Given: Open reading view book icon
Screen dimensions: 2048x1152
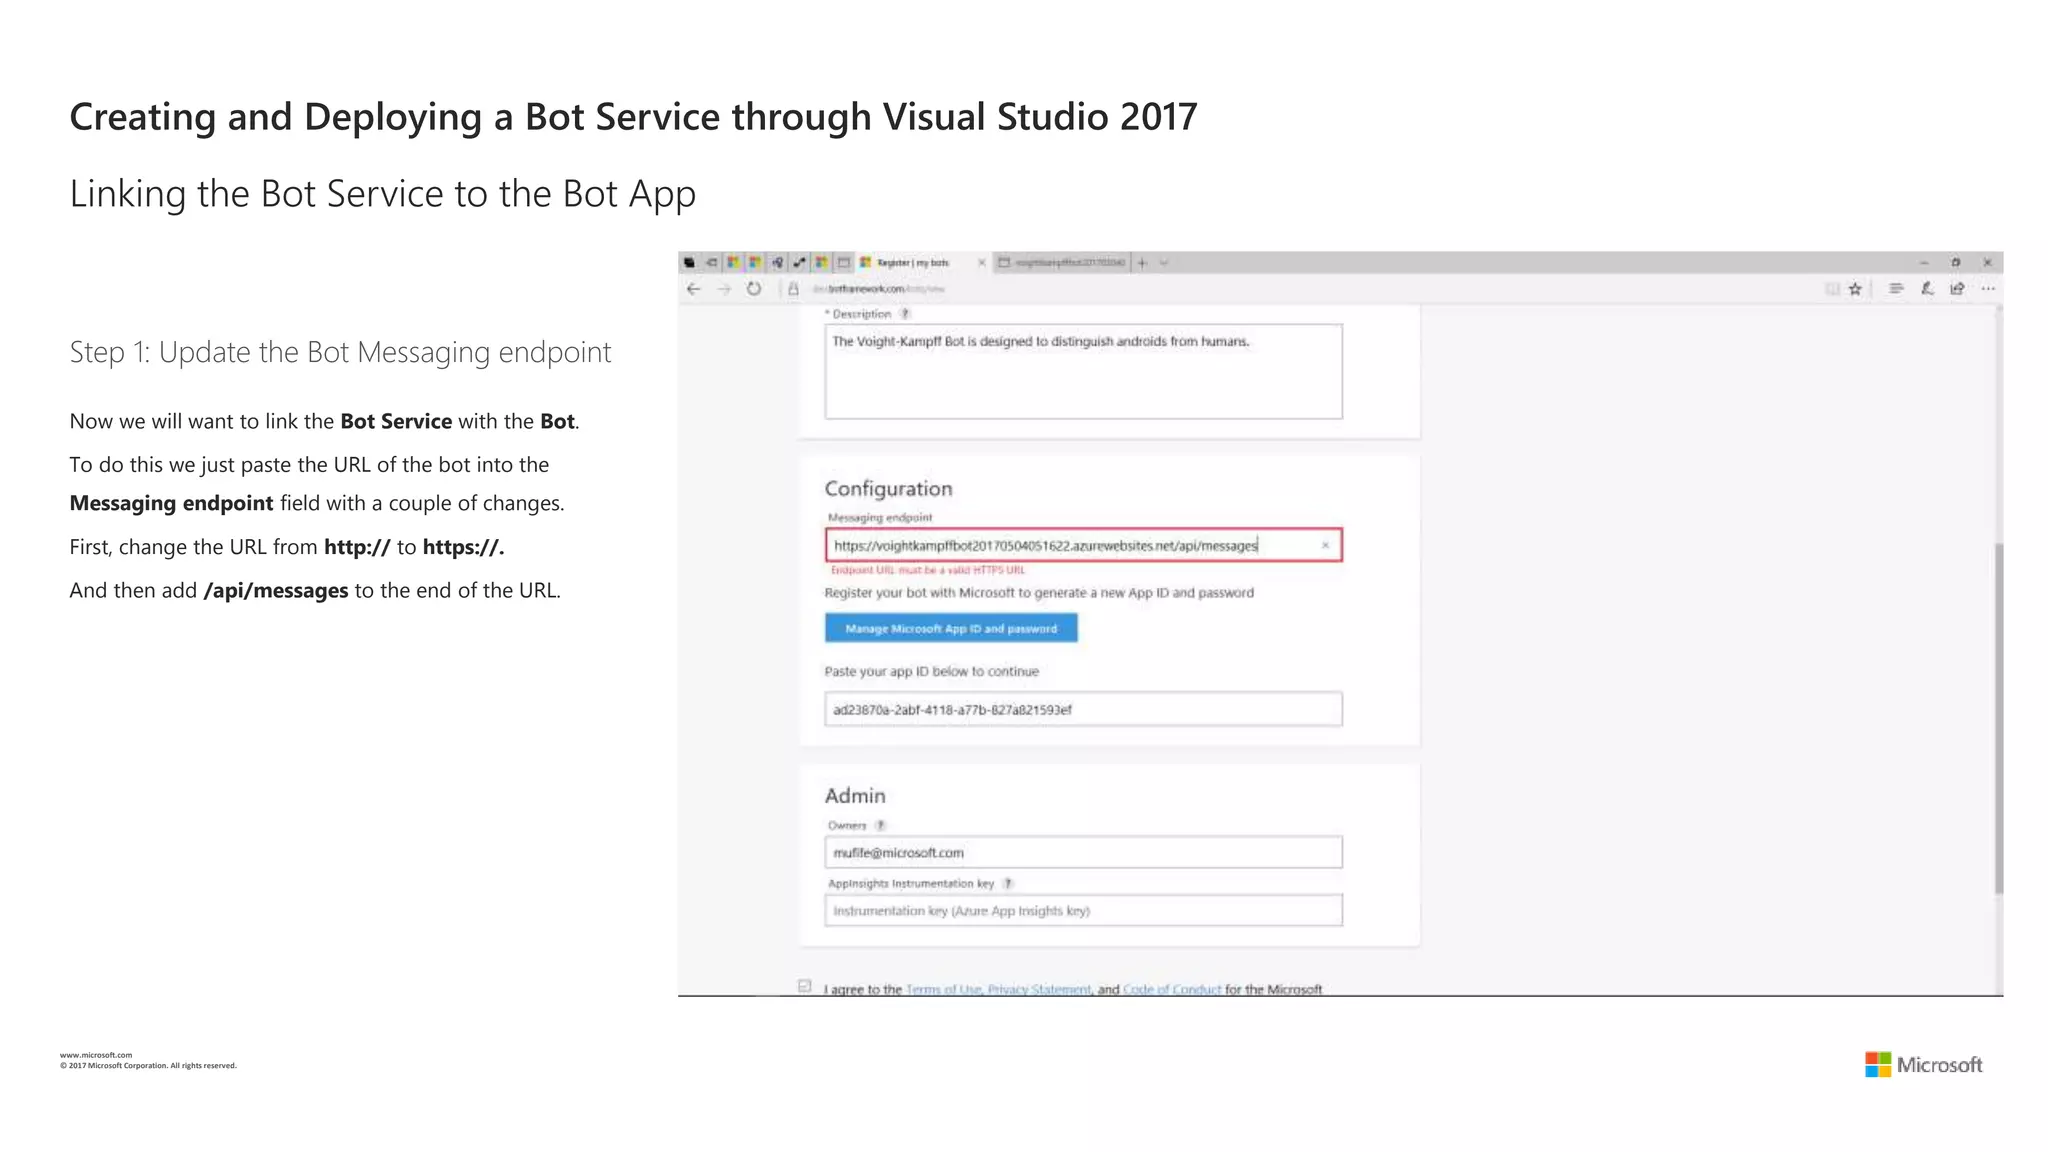Looking at the screenshot, I should click(1832, 289).
